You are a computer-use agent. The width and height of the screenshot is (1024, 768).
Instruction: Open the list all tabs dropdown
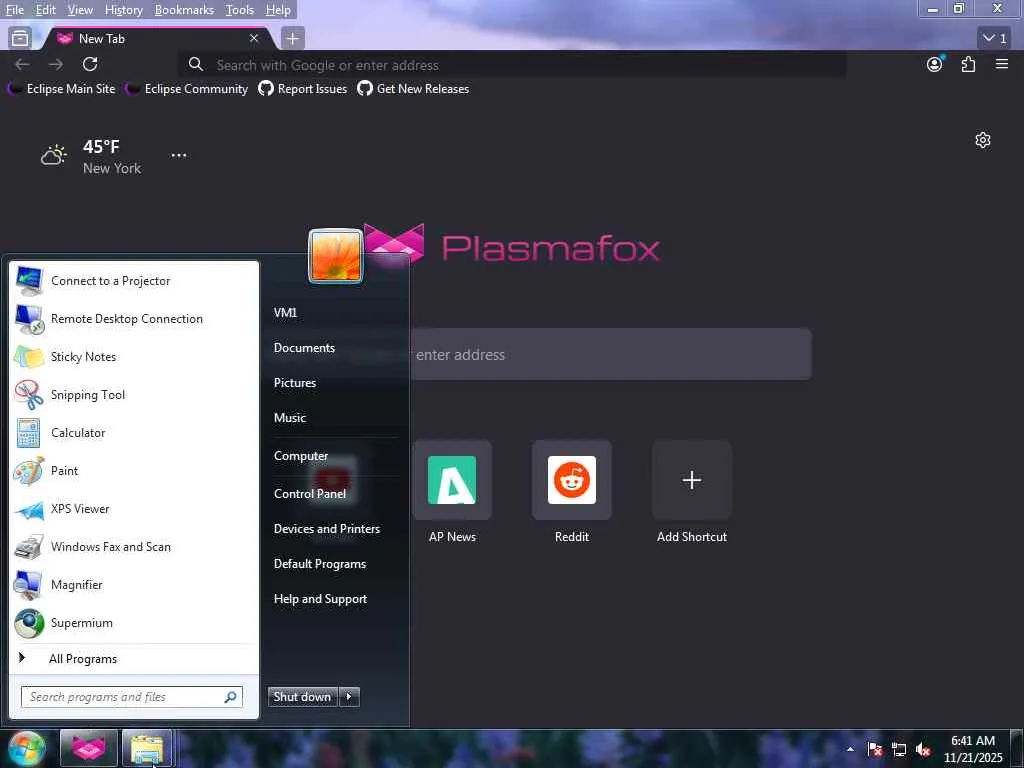point(995,39)
